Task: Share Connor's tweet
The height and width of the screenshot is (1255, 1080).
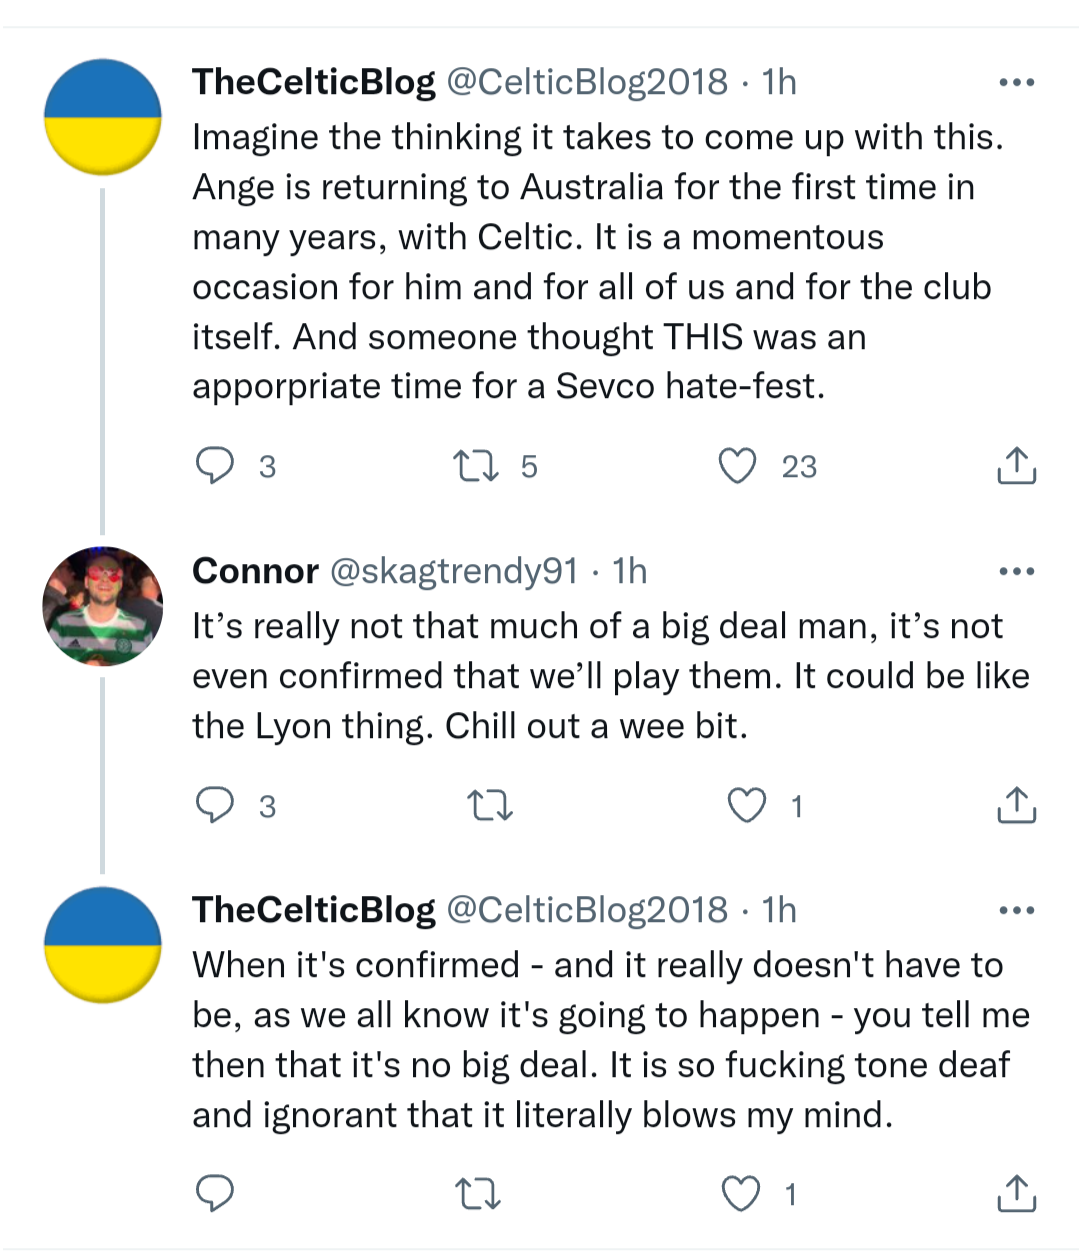Action: pos(1016,805)
